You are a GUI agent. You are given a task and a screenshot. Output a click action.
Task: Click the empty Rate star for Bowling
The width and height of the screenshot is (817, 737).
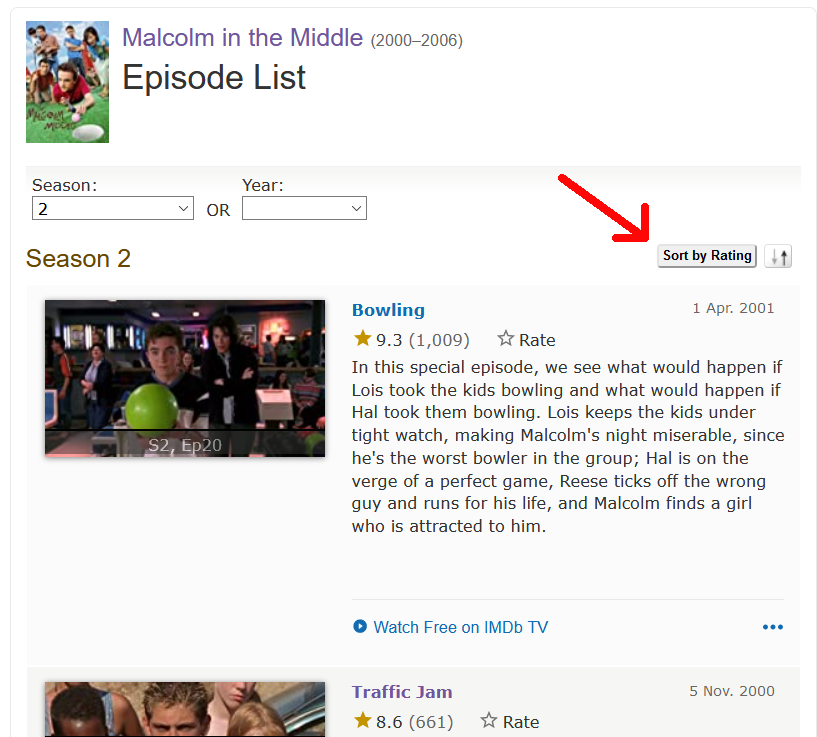pos(505,338)
